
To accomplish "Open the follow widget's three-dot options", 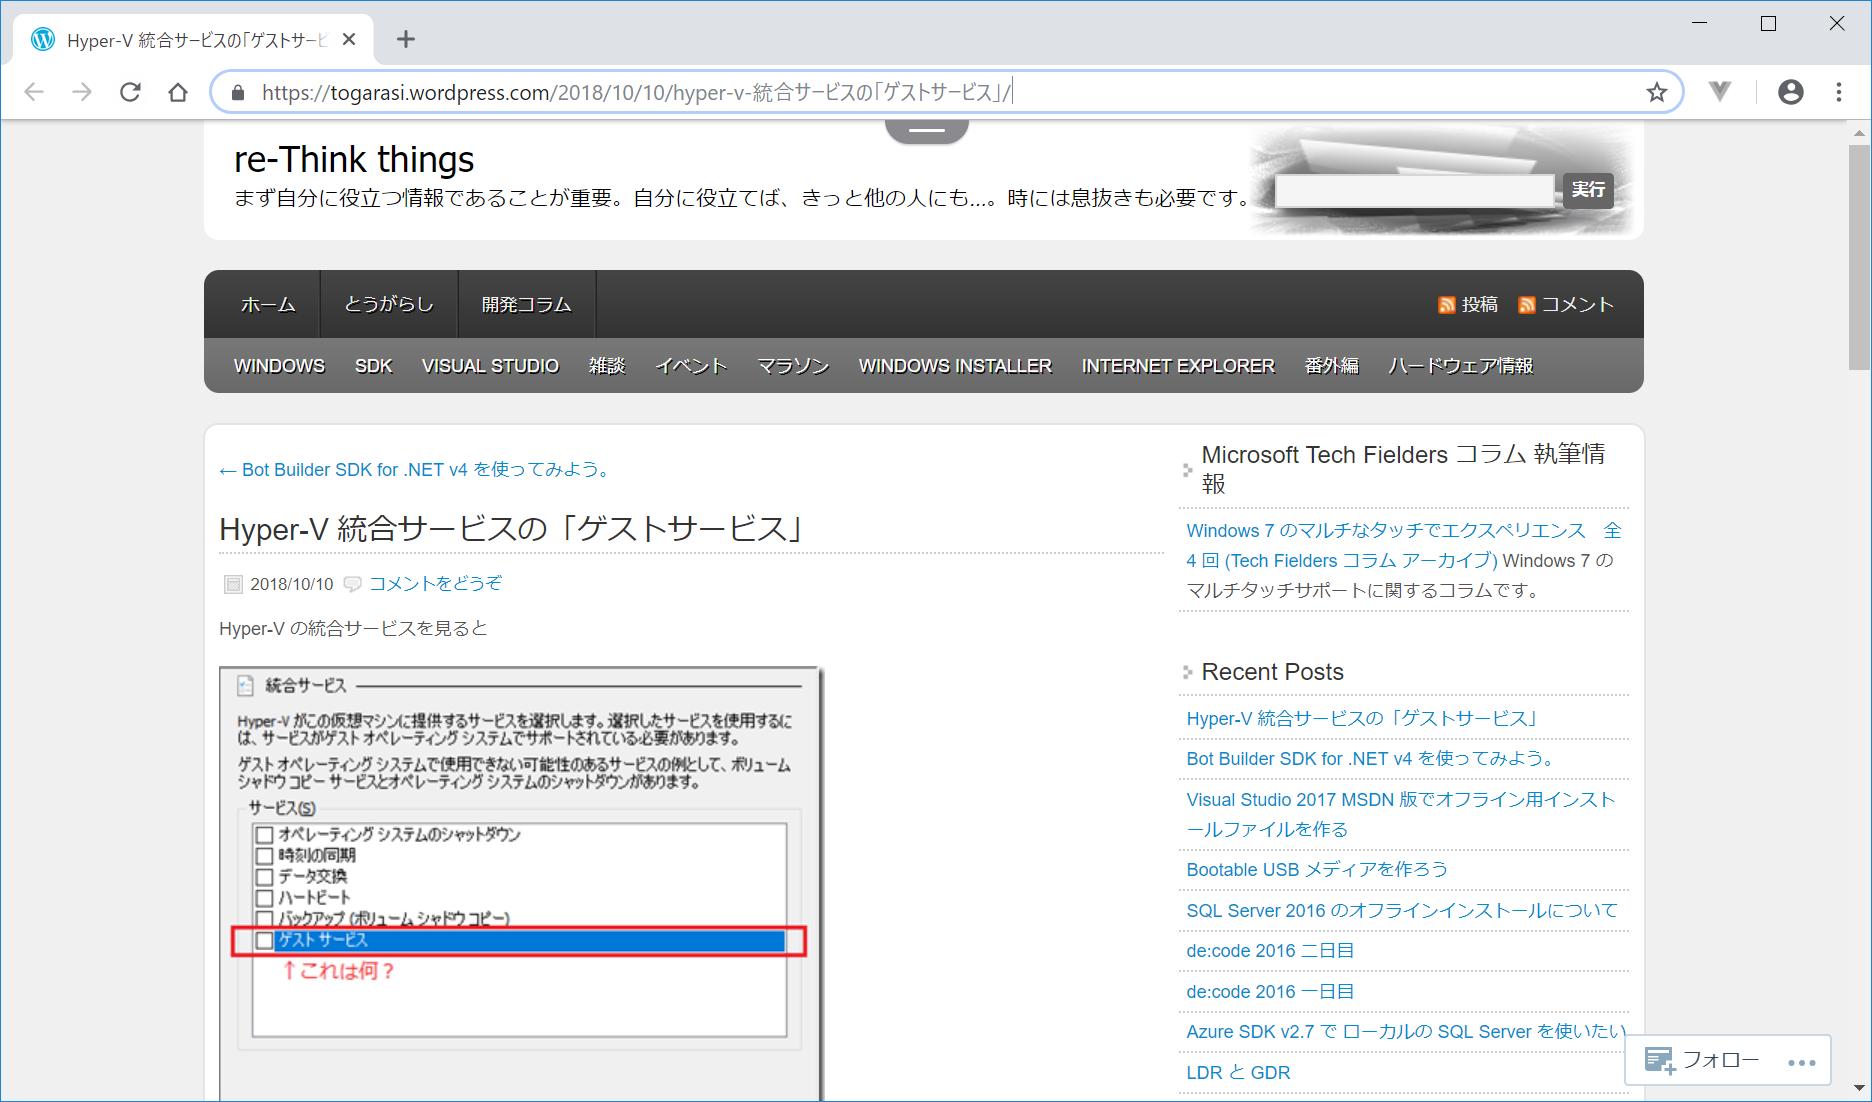I will tap(1801, 1062).
